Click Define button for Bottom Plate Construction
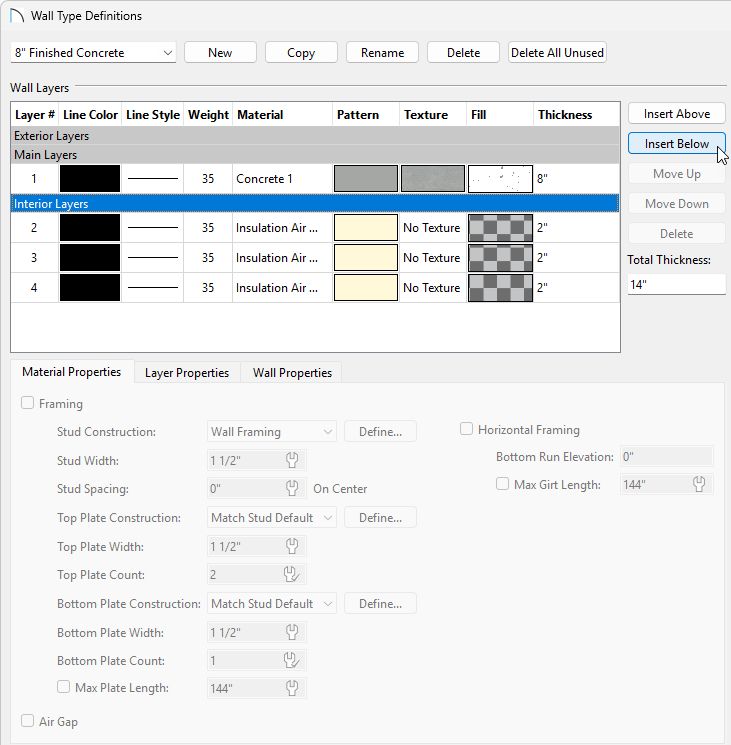The image size is (731, 745). click(x=380, y=603)
